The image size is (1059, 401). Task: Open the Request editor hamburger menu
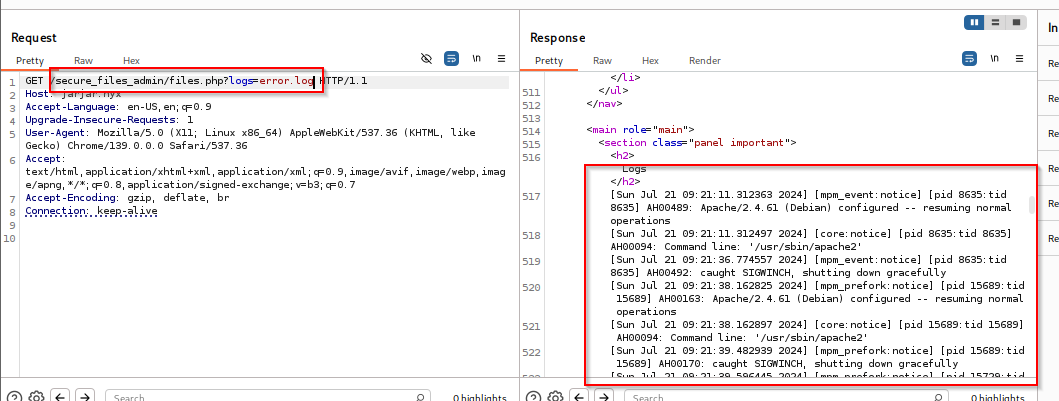[501, 59]
